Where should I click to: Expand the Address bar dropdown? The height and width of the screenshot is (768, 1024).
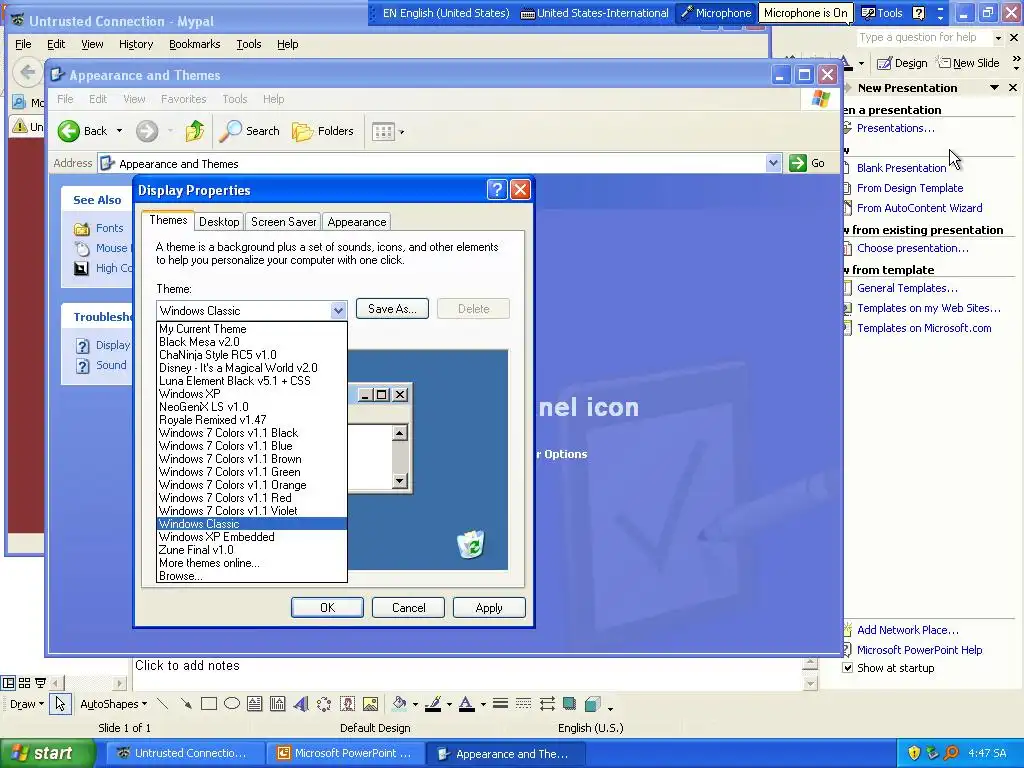(773, 163)
